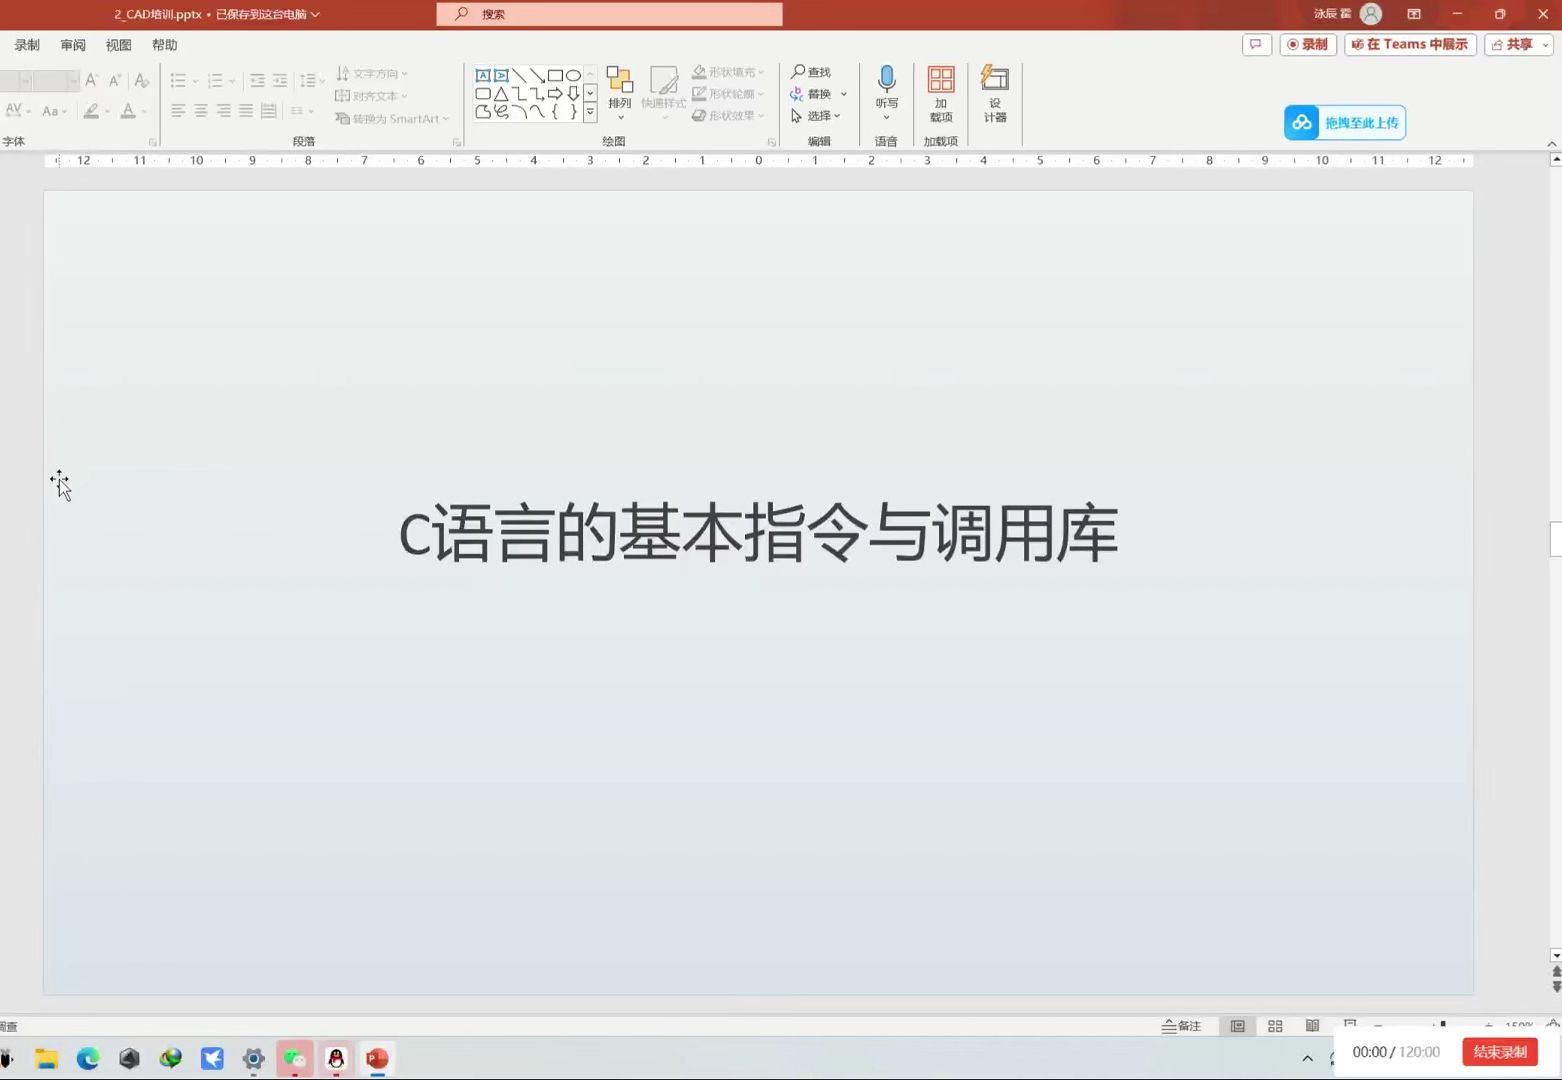Click the 结束录制 button
The image size is (1562, 1080).
pyautogui.click(x=1499, y=1051)
